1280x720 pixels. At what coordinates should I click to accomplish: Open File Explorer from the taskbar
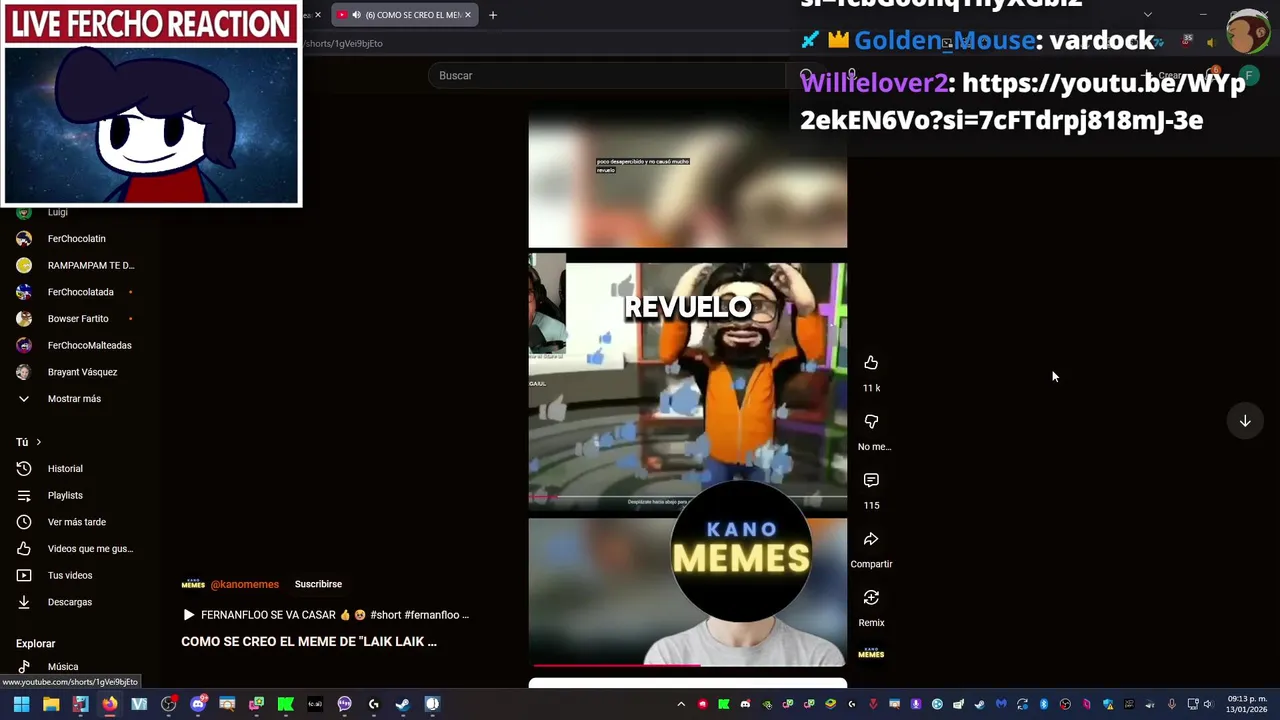point(51,704)
